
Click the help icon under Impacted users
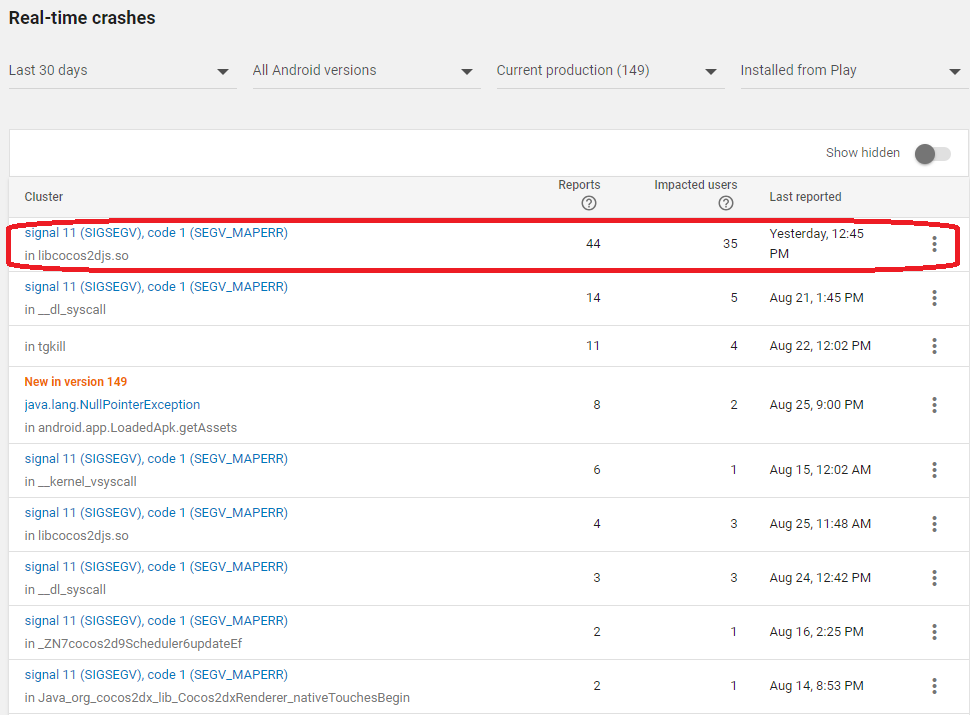(x=726, y=203)
